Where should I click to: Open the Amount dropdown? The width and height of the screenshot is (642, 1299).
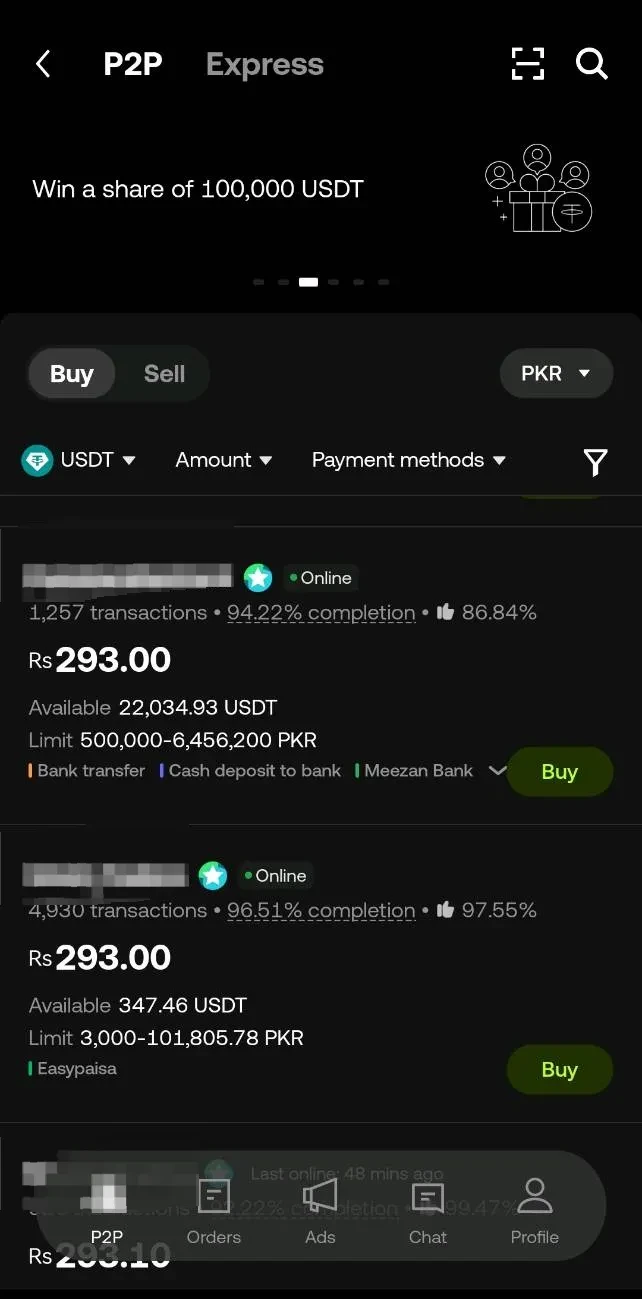click(223, 460)
